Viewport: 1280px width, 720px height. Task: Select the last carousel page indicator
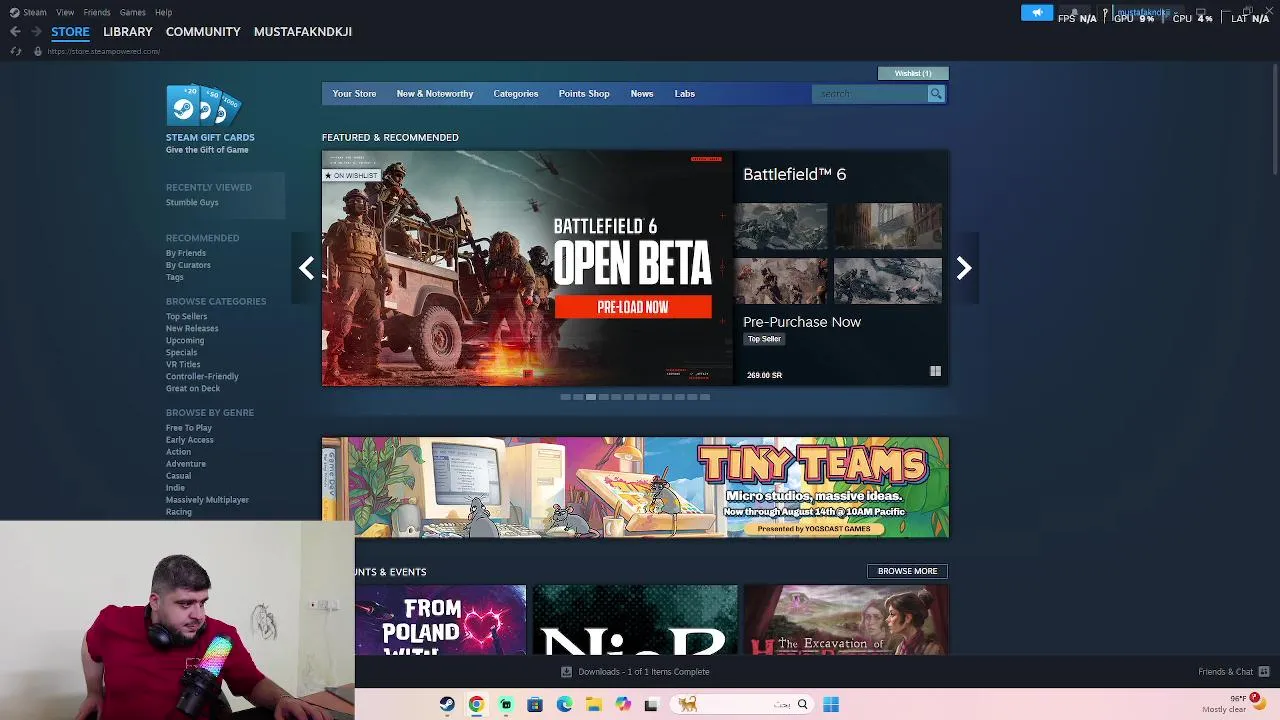pyautogui.click(x=705, y=397)
